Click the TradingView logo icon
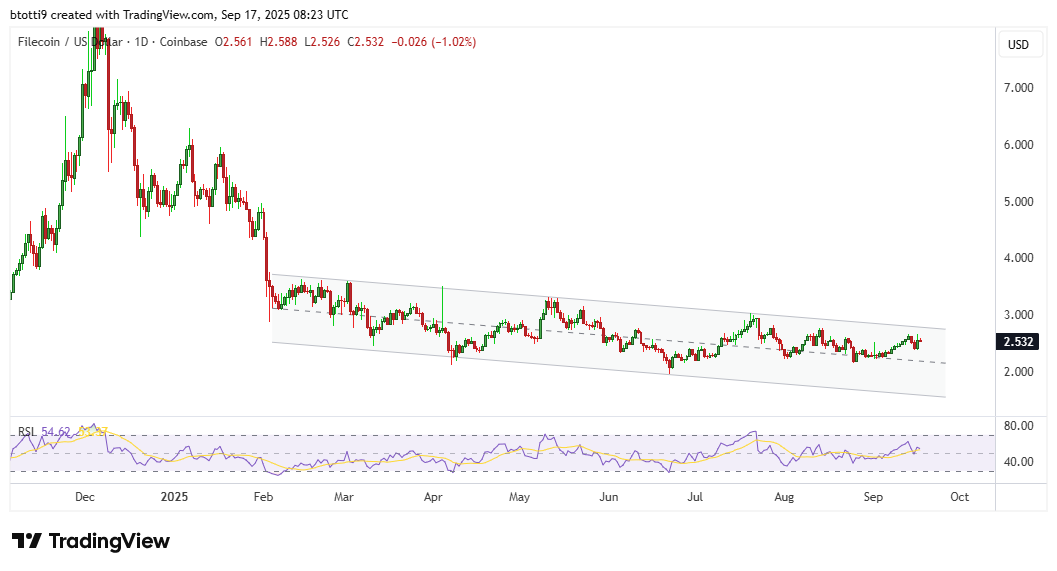1057x571 pixels. [x=27, y=541]
